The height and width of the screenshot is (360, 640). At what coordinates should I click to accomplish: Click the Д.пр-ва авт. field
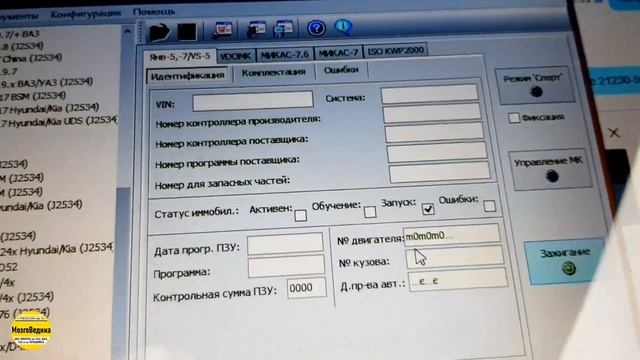[458, 280]
